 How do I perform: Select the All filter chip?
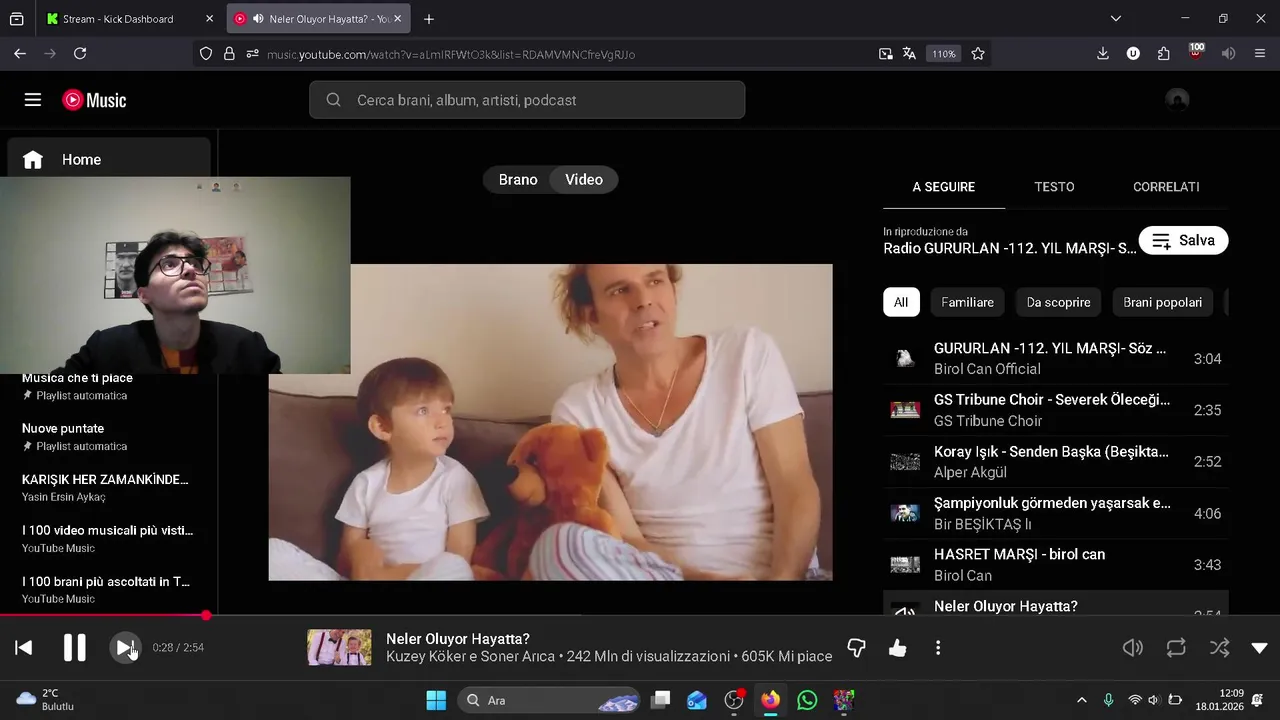901,302
